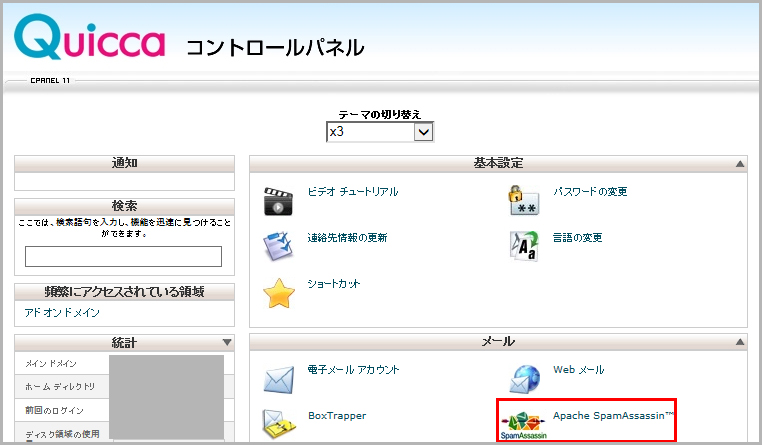
Task: Collapse the 基本設定 section
Action: 739,164
